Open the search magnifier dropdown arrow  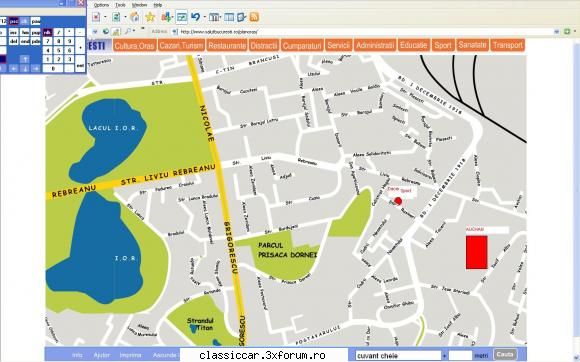(134, 30)
